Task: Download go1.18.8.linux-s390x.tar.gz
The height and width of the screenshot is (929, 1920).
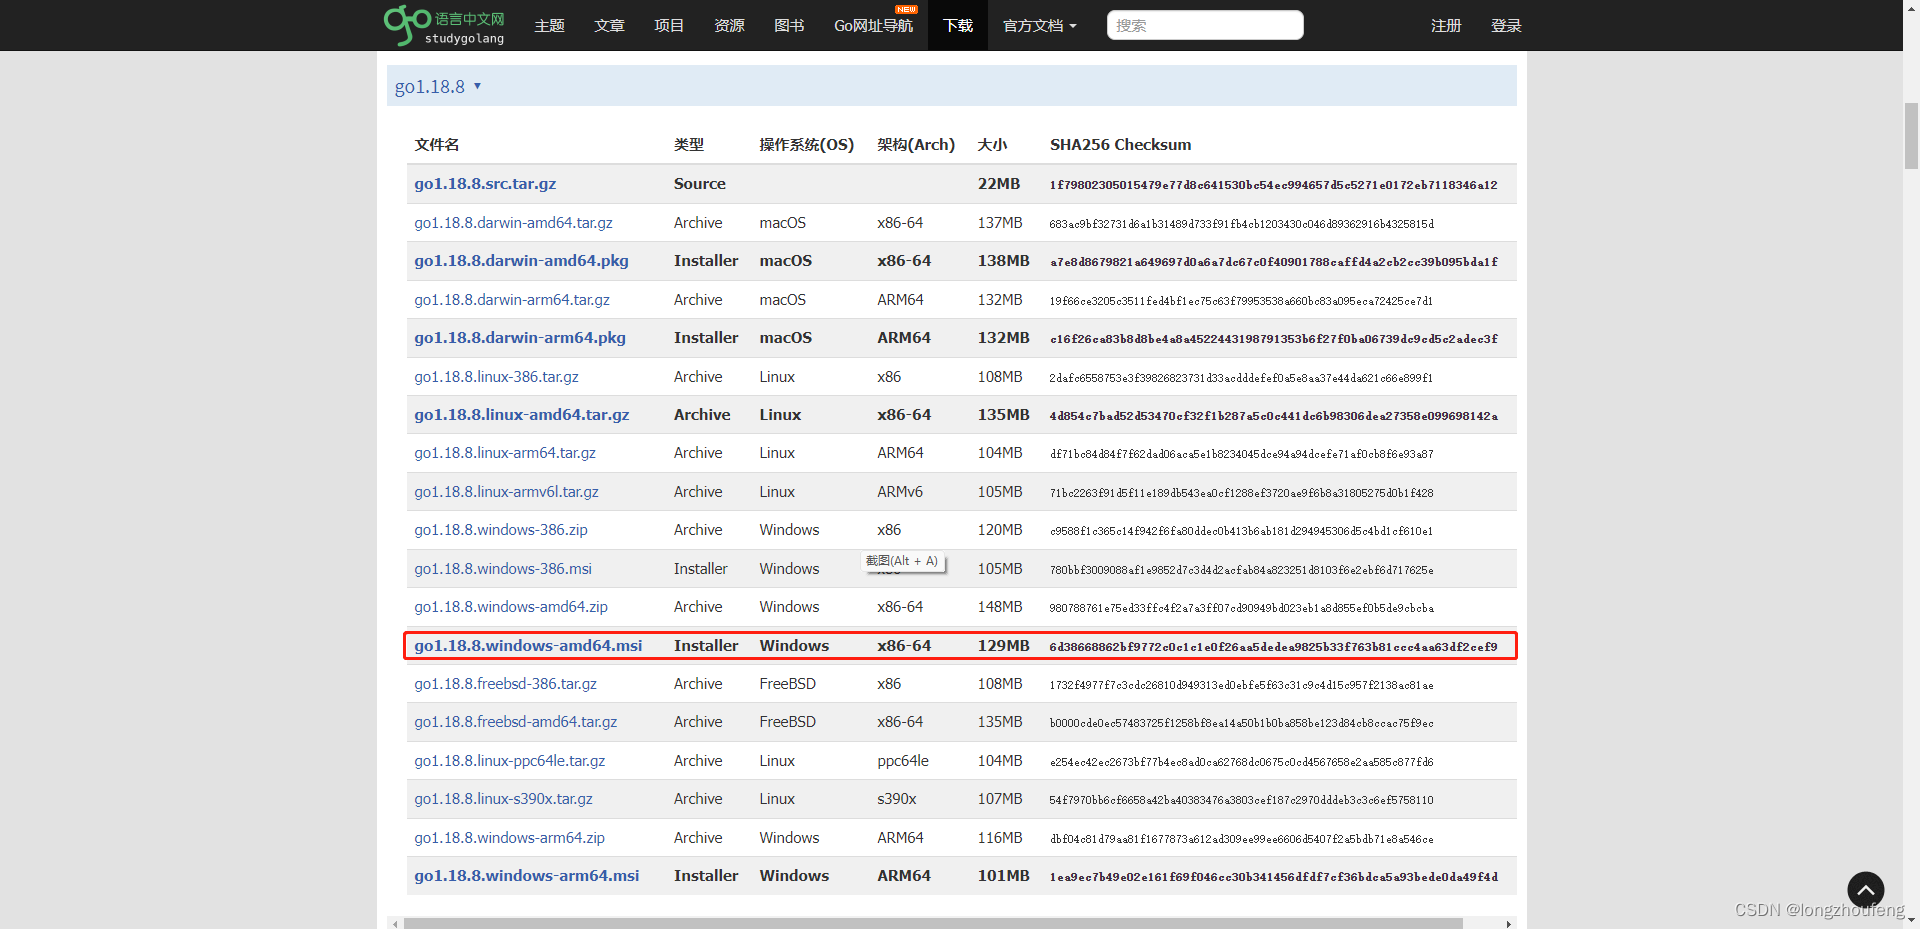Action: pyautogui.click(x=503, y=799)
